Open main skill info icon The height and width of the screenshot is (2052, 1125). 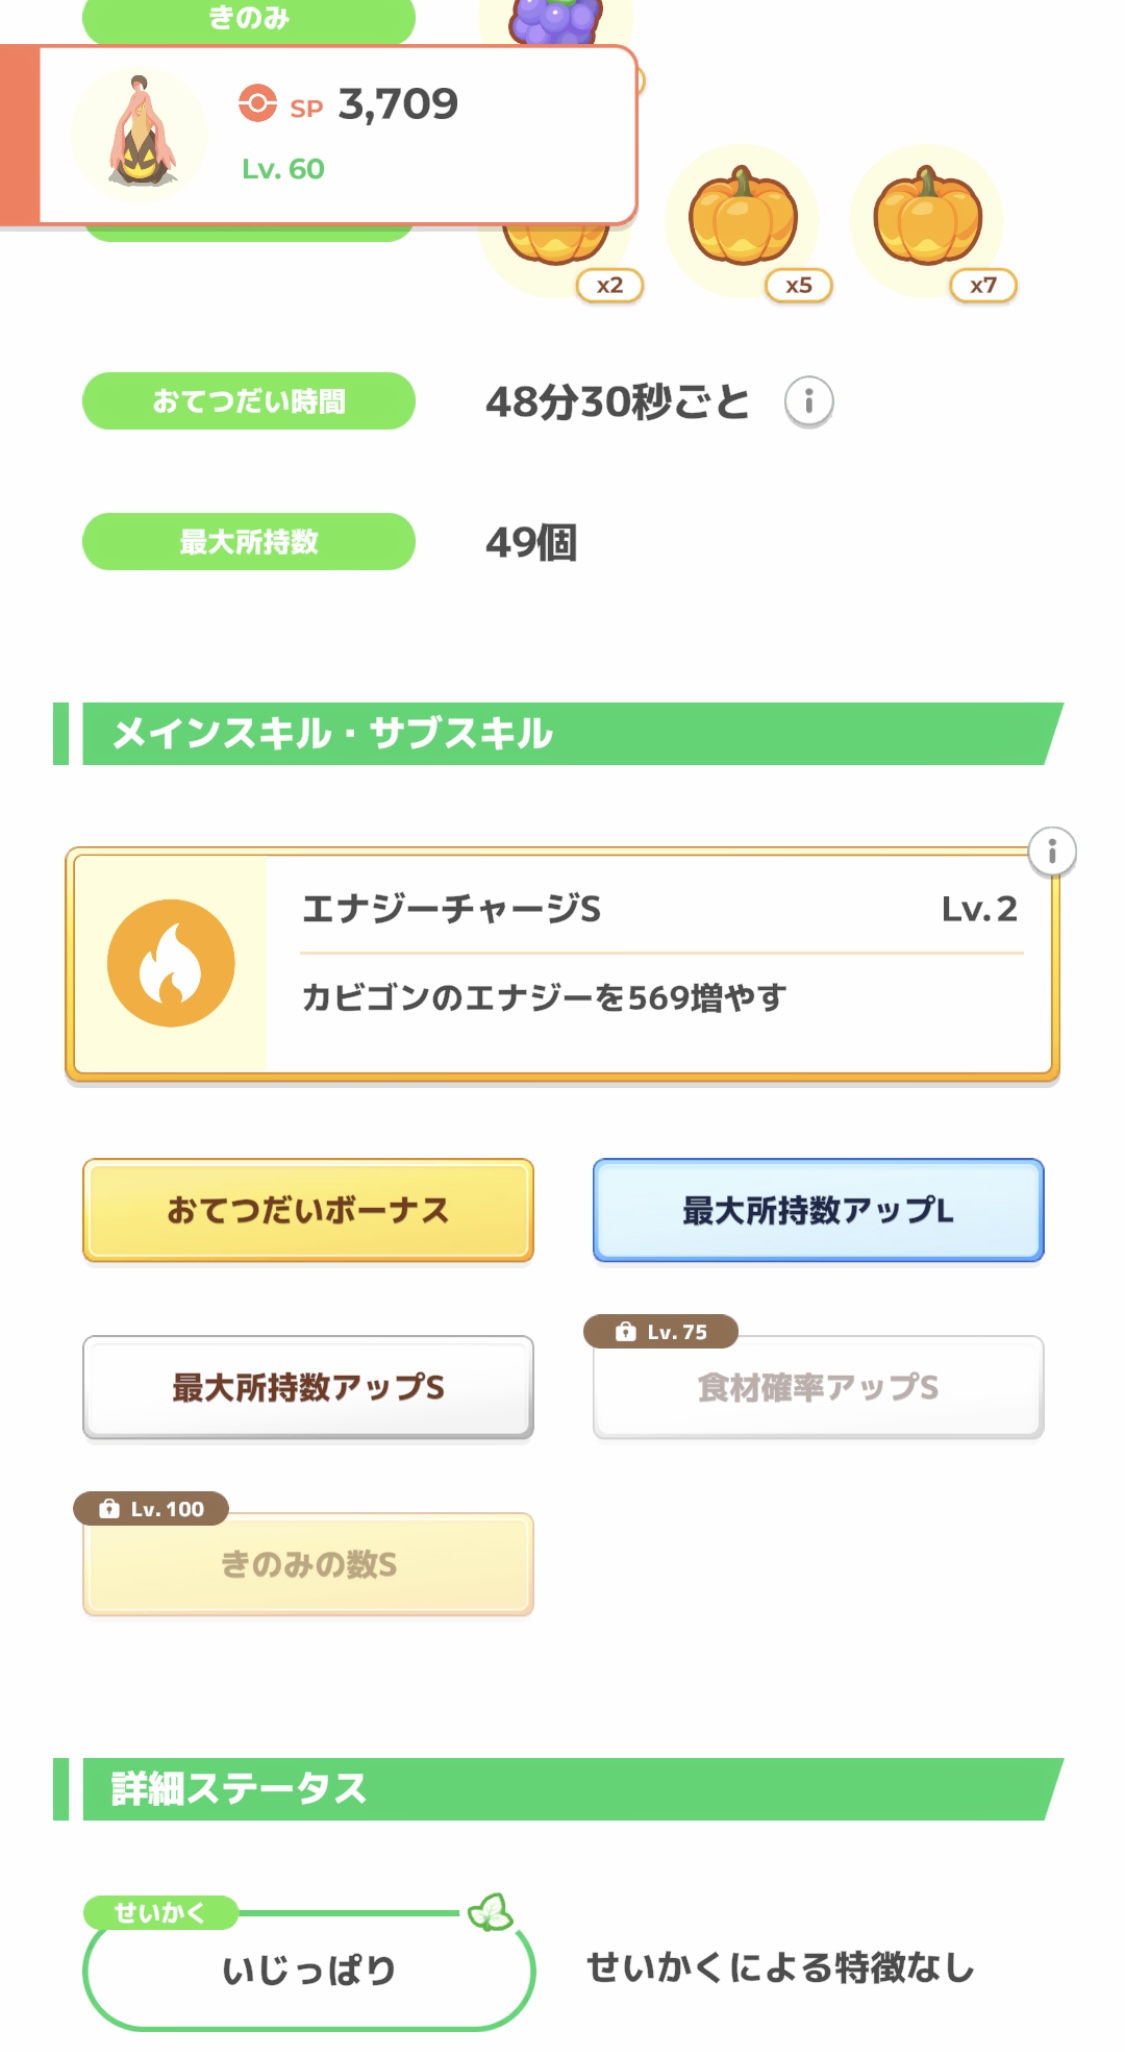pos(1052,852)
